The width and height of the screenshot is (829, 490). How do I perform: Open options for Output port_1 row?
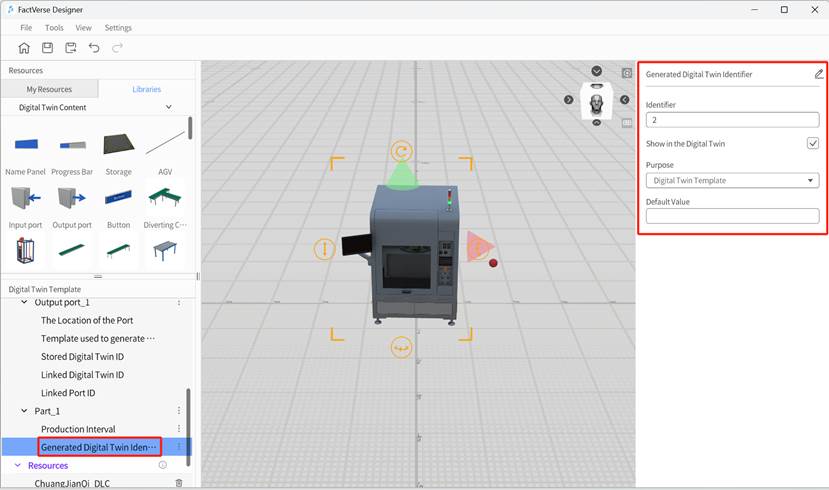[179, 303]
